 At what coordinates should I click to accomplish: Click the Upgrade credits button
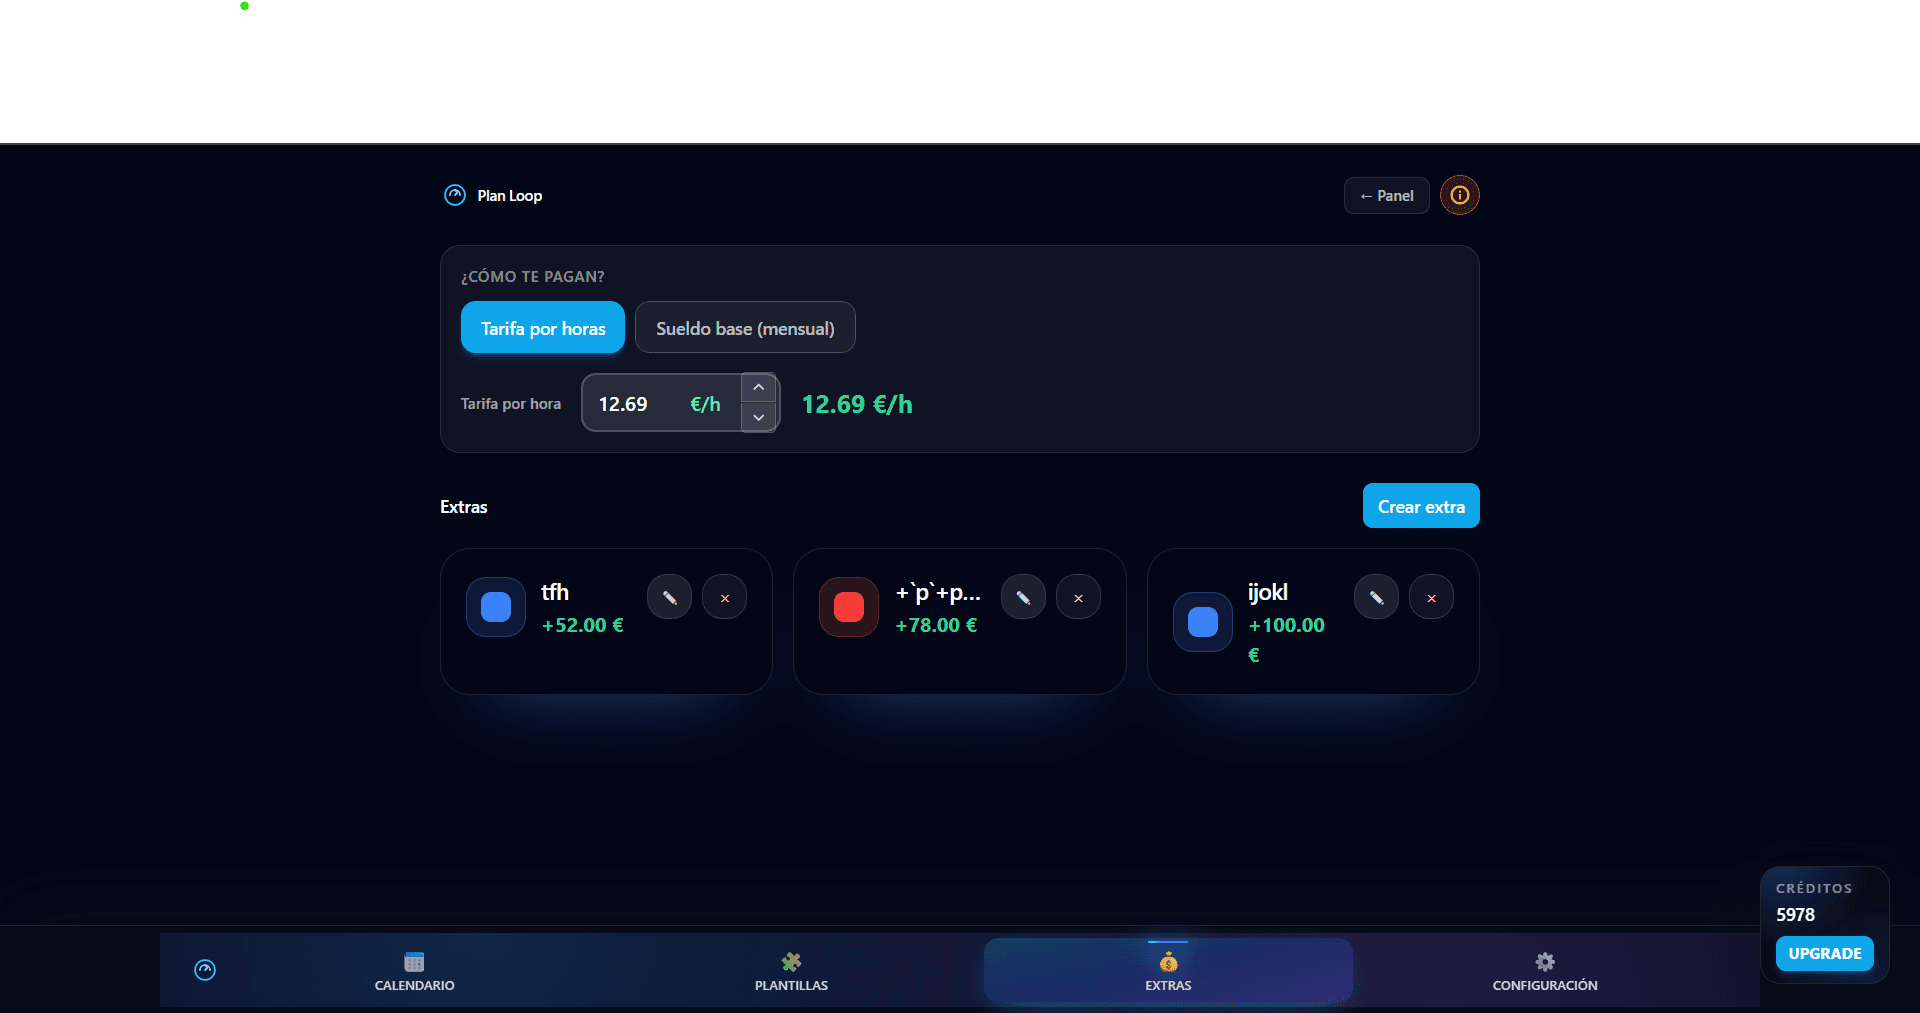click(1824, 953)
